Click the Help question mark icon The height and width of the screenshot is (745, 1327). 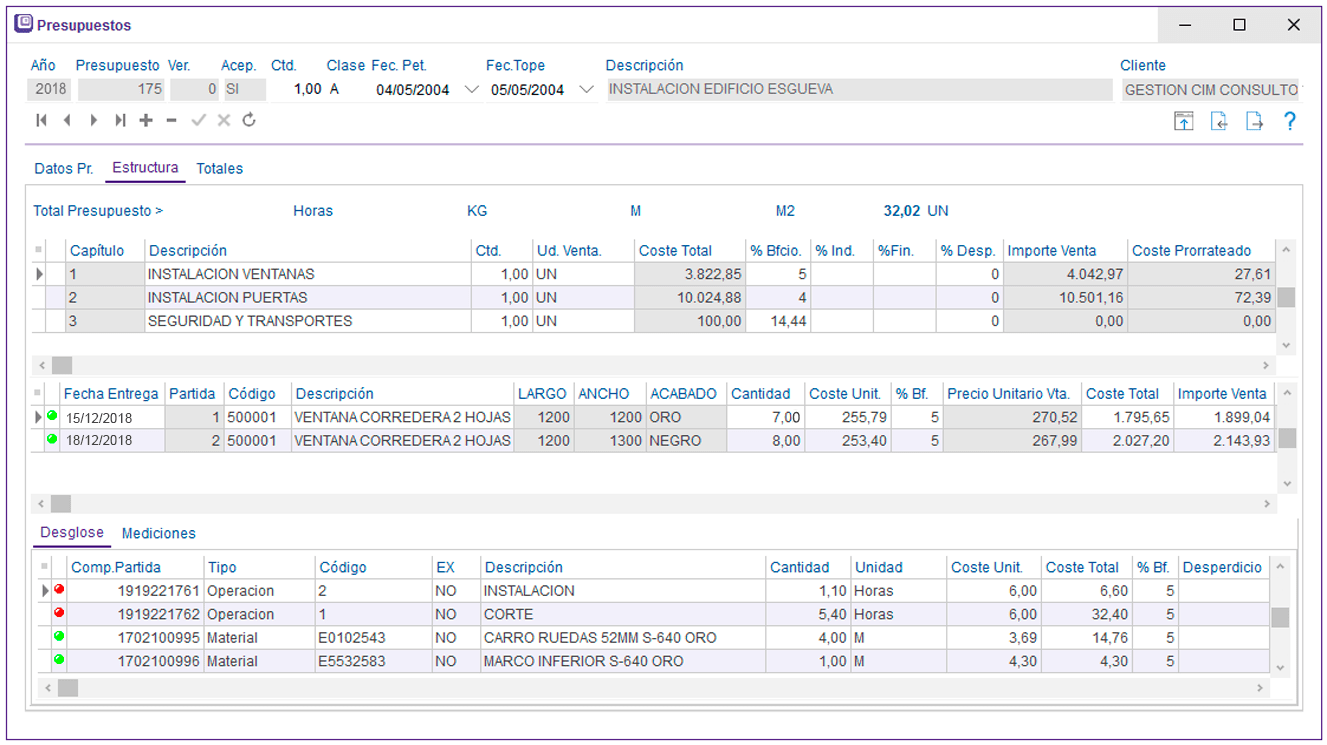point(1290,121)
